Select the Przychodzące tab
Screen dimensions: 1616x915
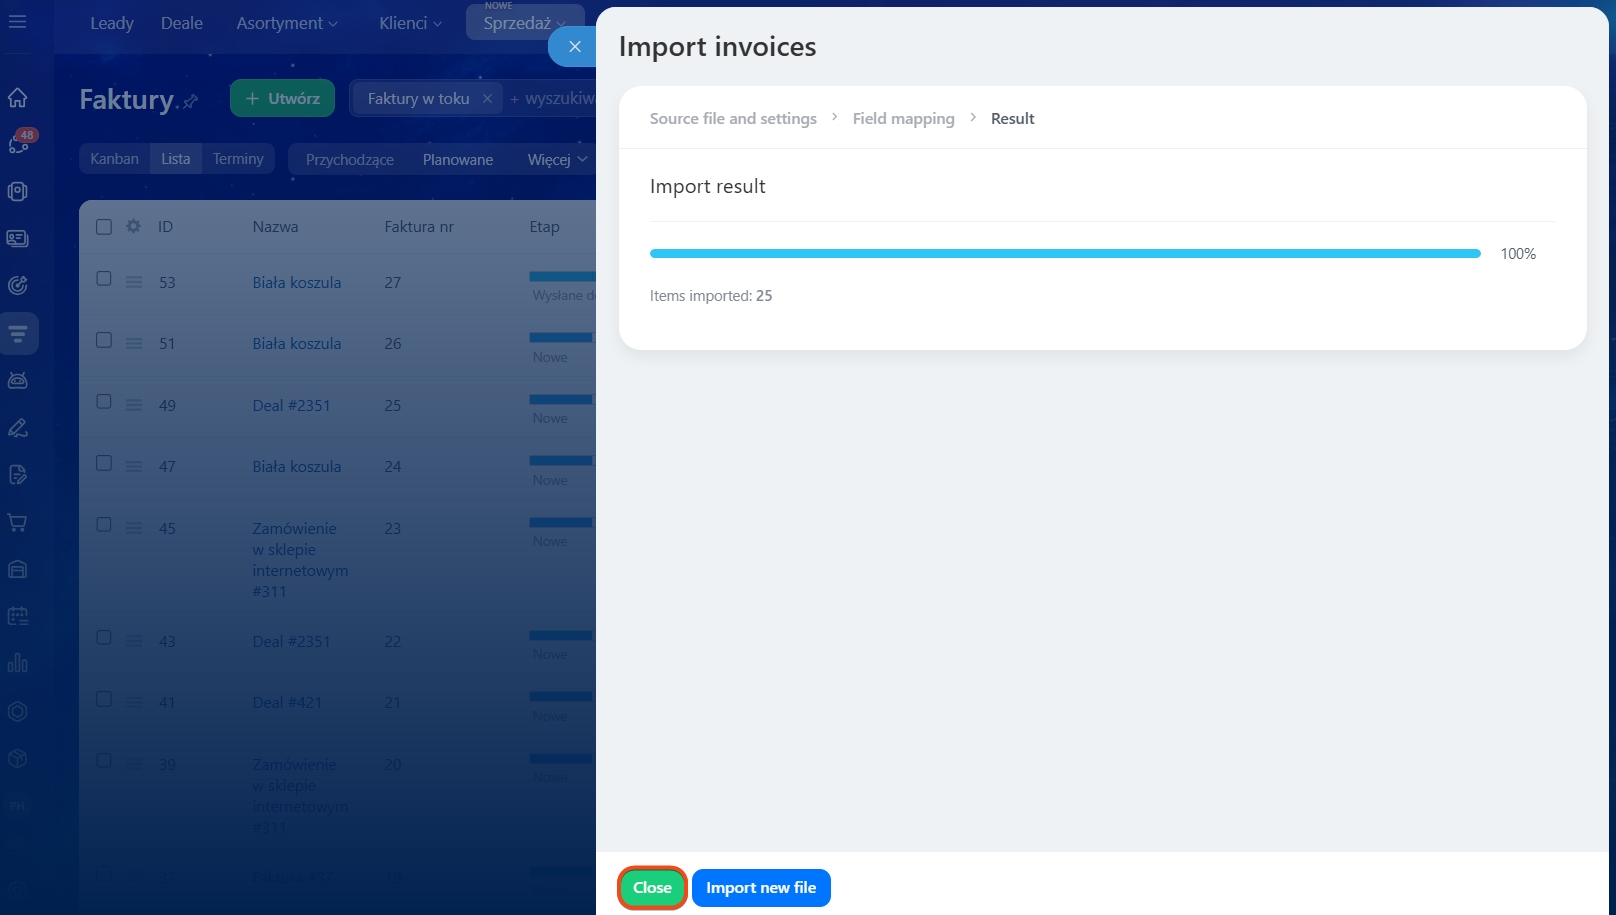tap(350, 159)
